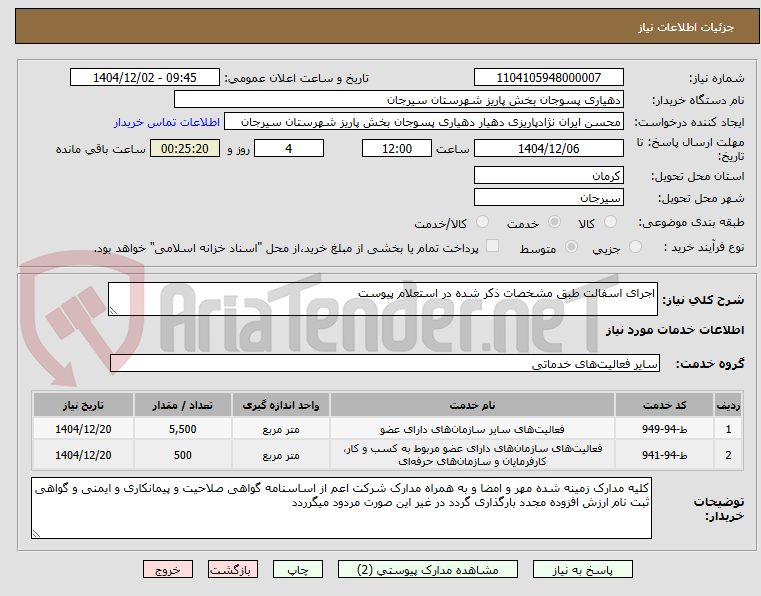This screenshot has width=761, height=596.
Task: Click the خروج exit button
Action: (167, 569)
